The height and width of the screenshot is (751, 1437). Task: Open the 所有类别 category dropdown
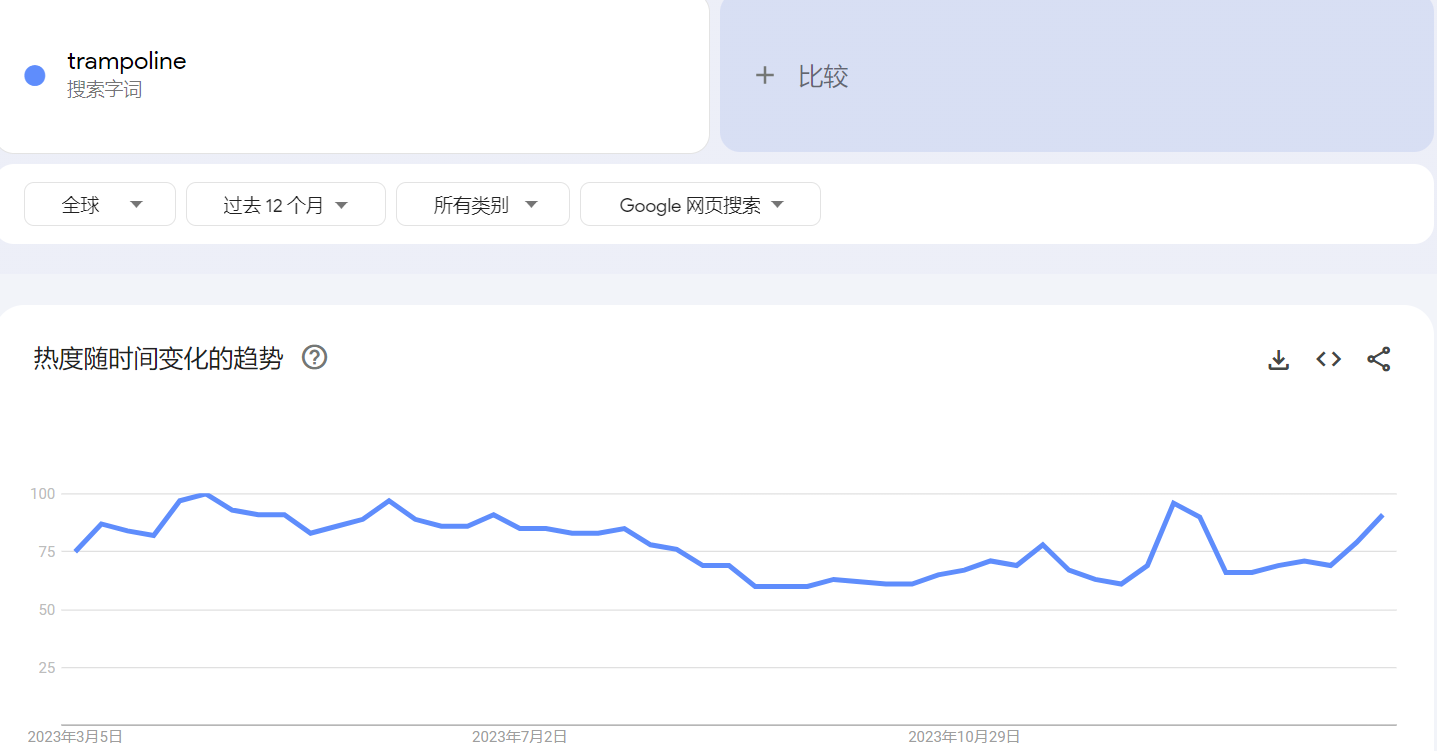pyautogui.click(x=483, y=204)
